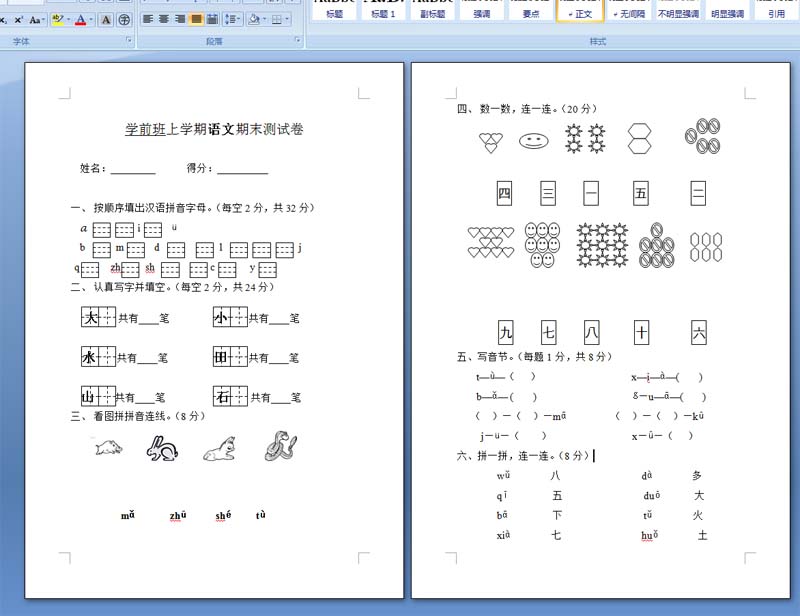Viewport: 800px width, 616px height.
Task: Align text left
Action: click(148, 19)
